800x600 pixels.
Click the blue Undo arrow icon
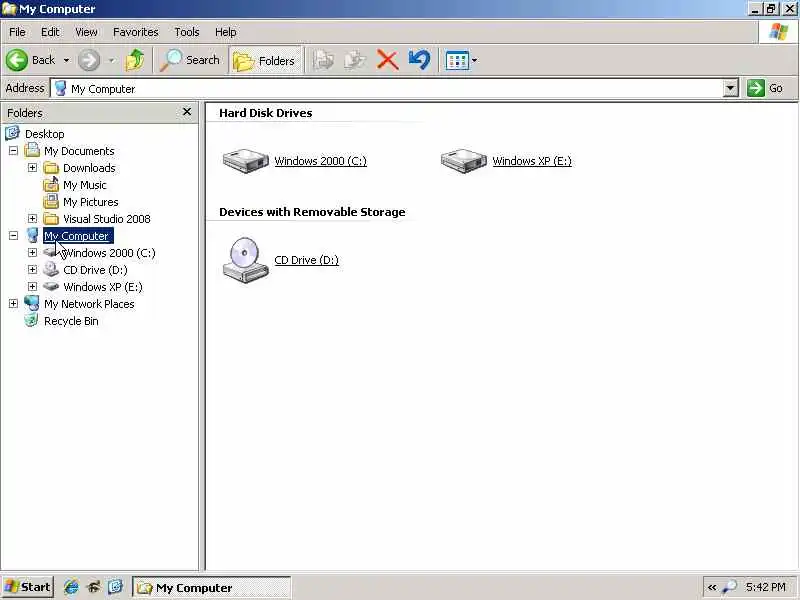click(x=419, y=60)
